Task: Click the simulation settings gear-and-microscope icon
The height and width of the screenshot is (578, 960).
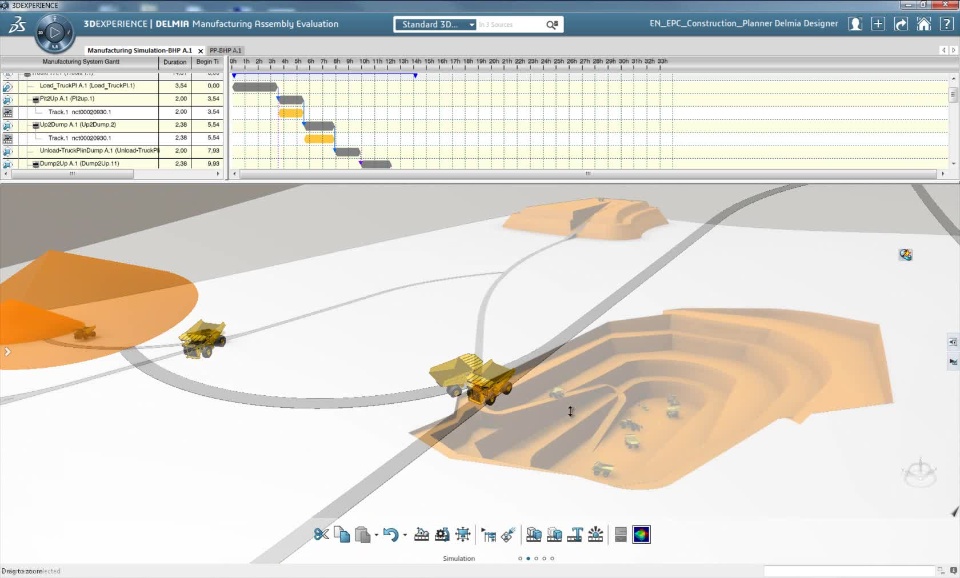Action: point(442,535)
